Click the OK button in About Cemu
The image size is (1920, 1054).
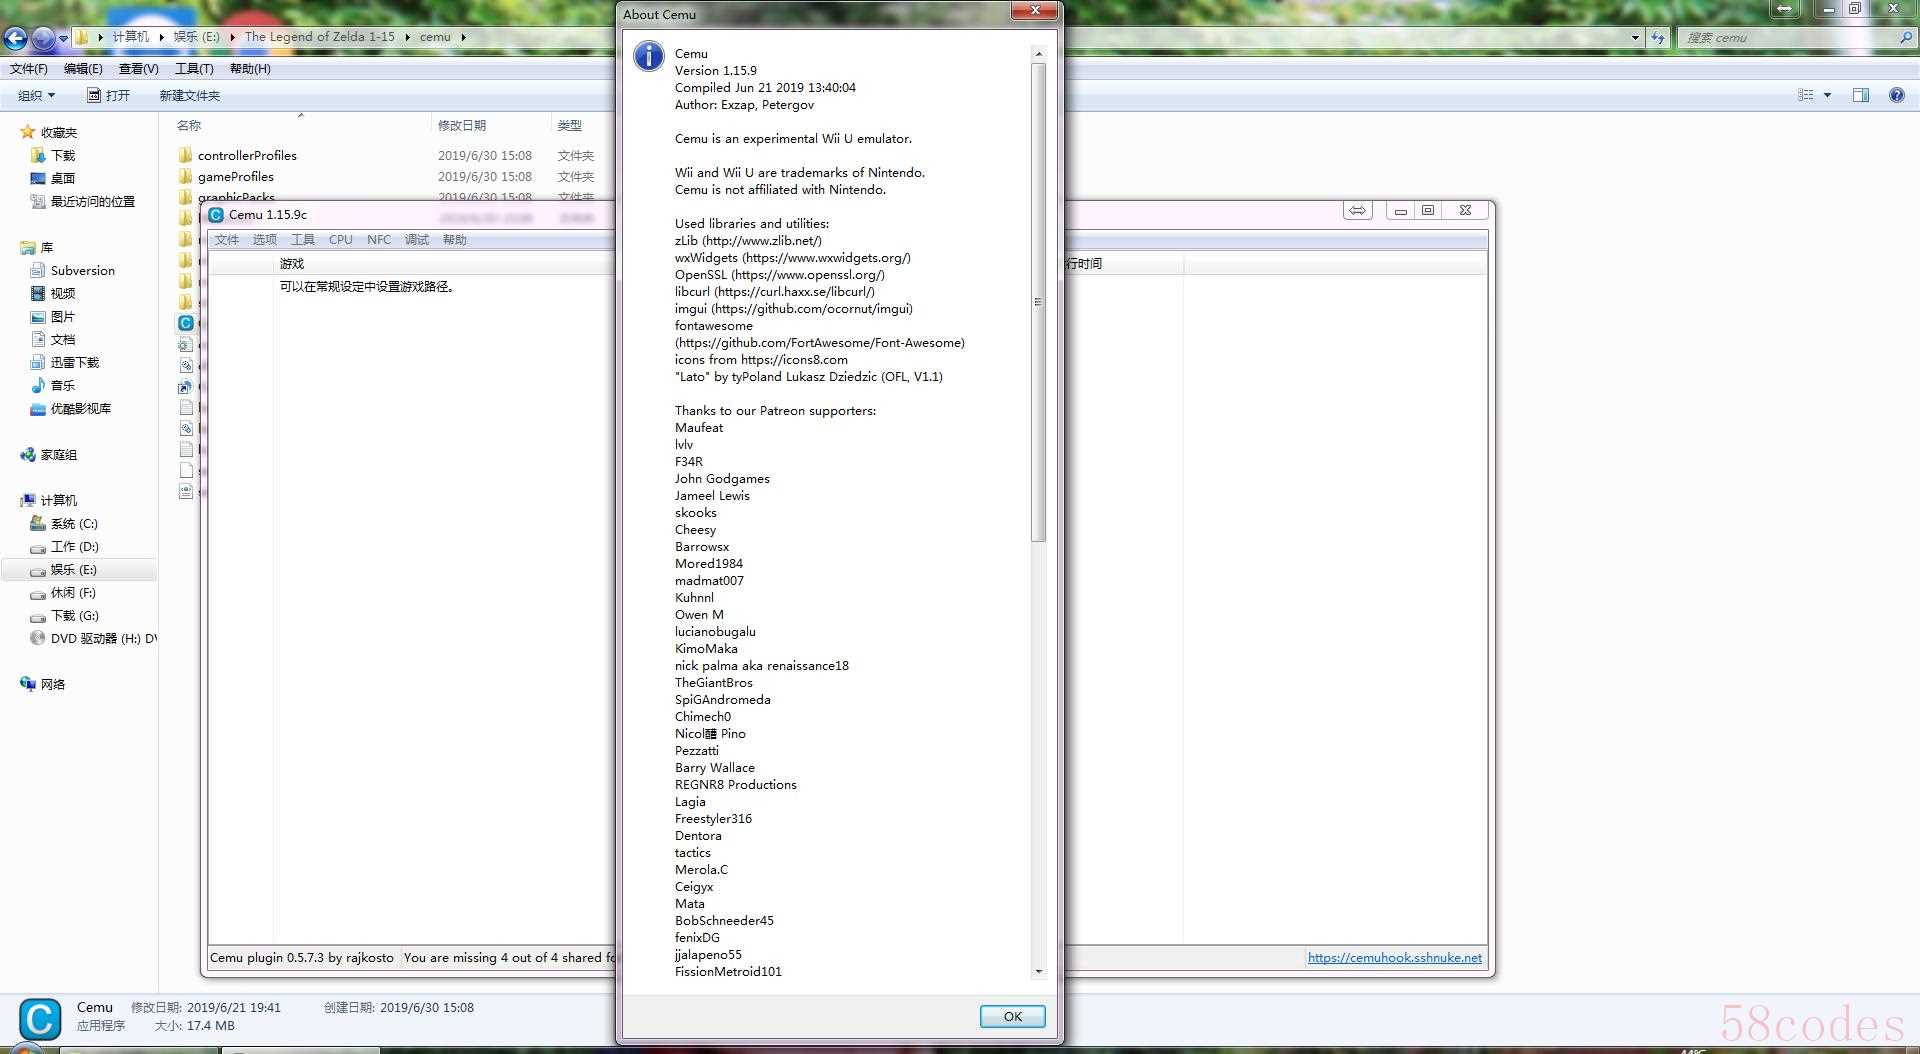1012,1016
